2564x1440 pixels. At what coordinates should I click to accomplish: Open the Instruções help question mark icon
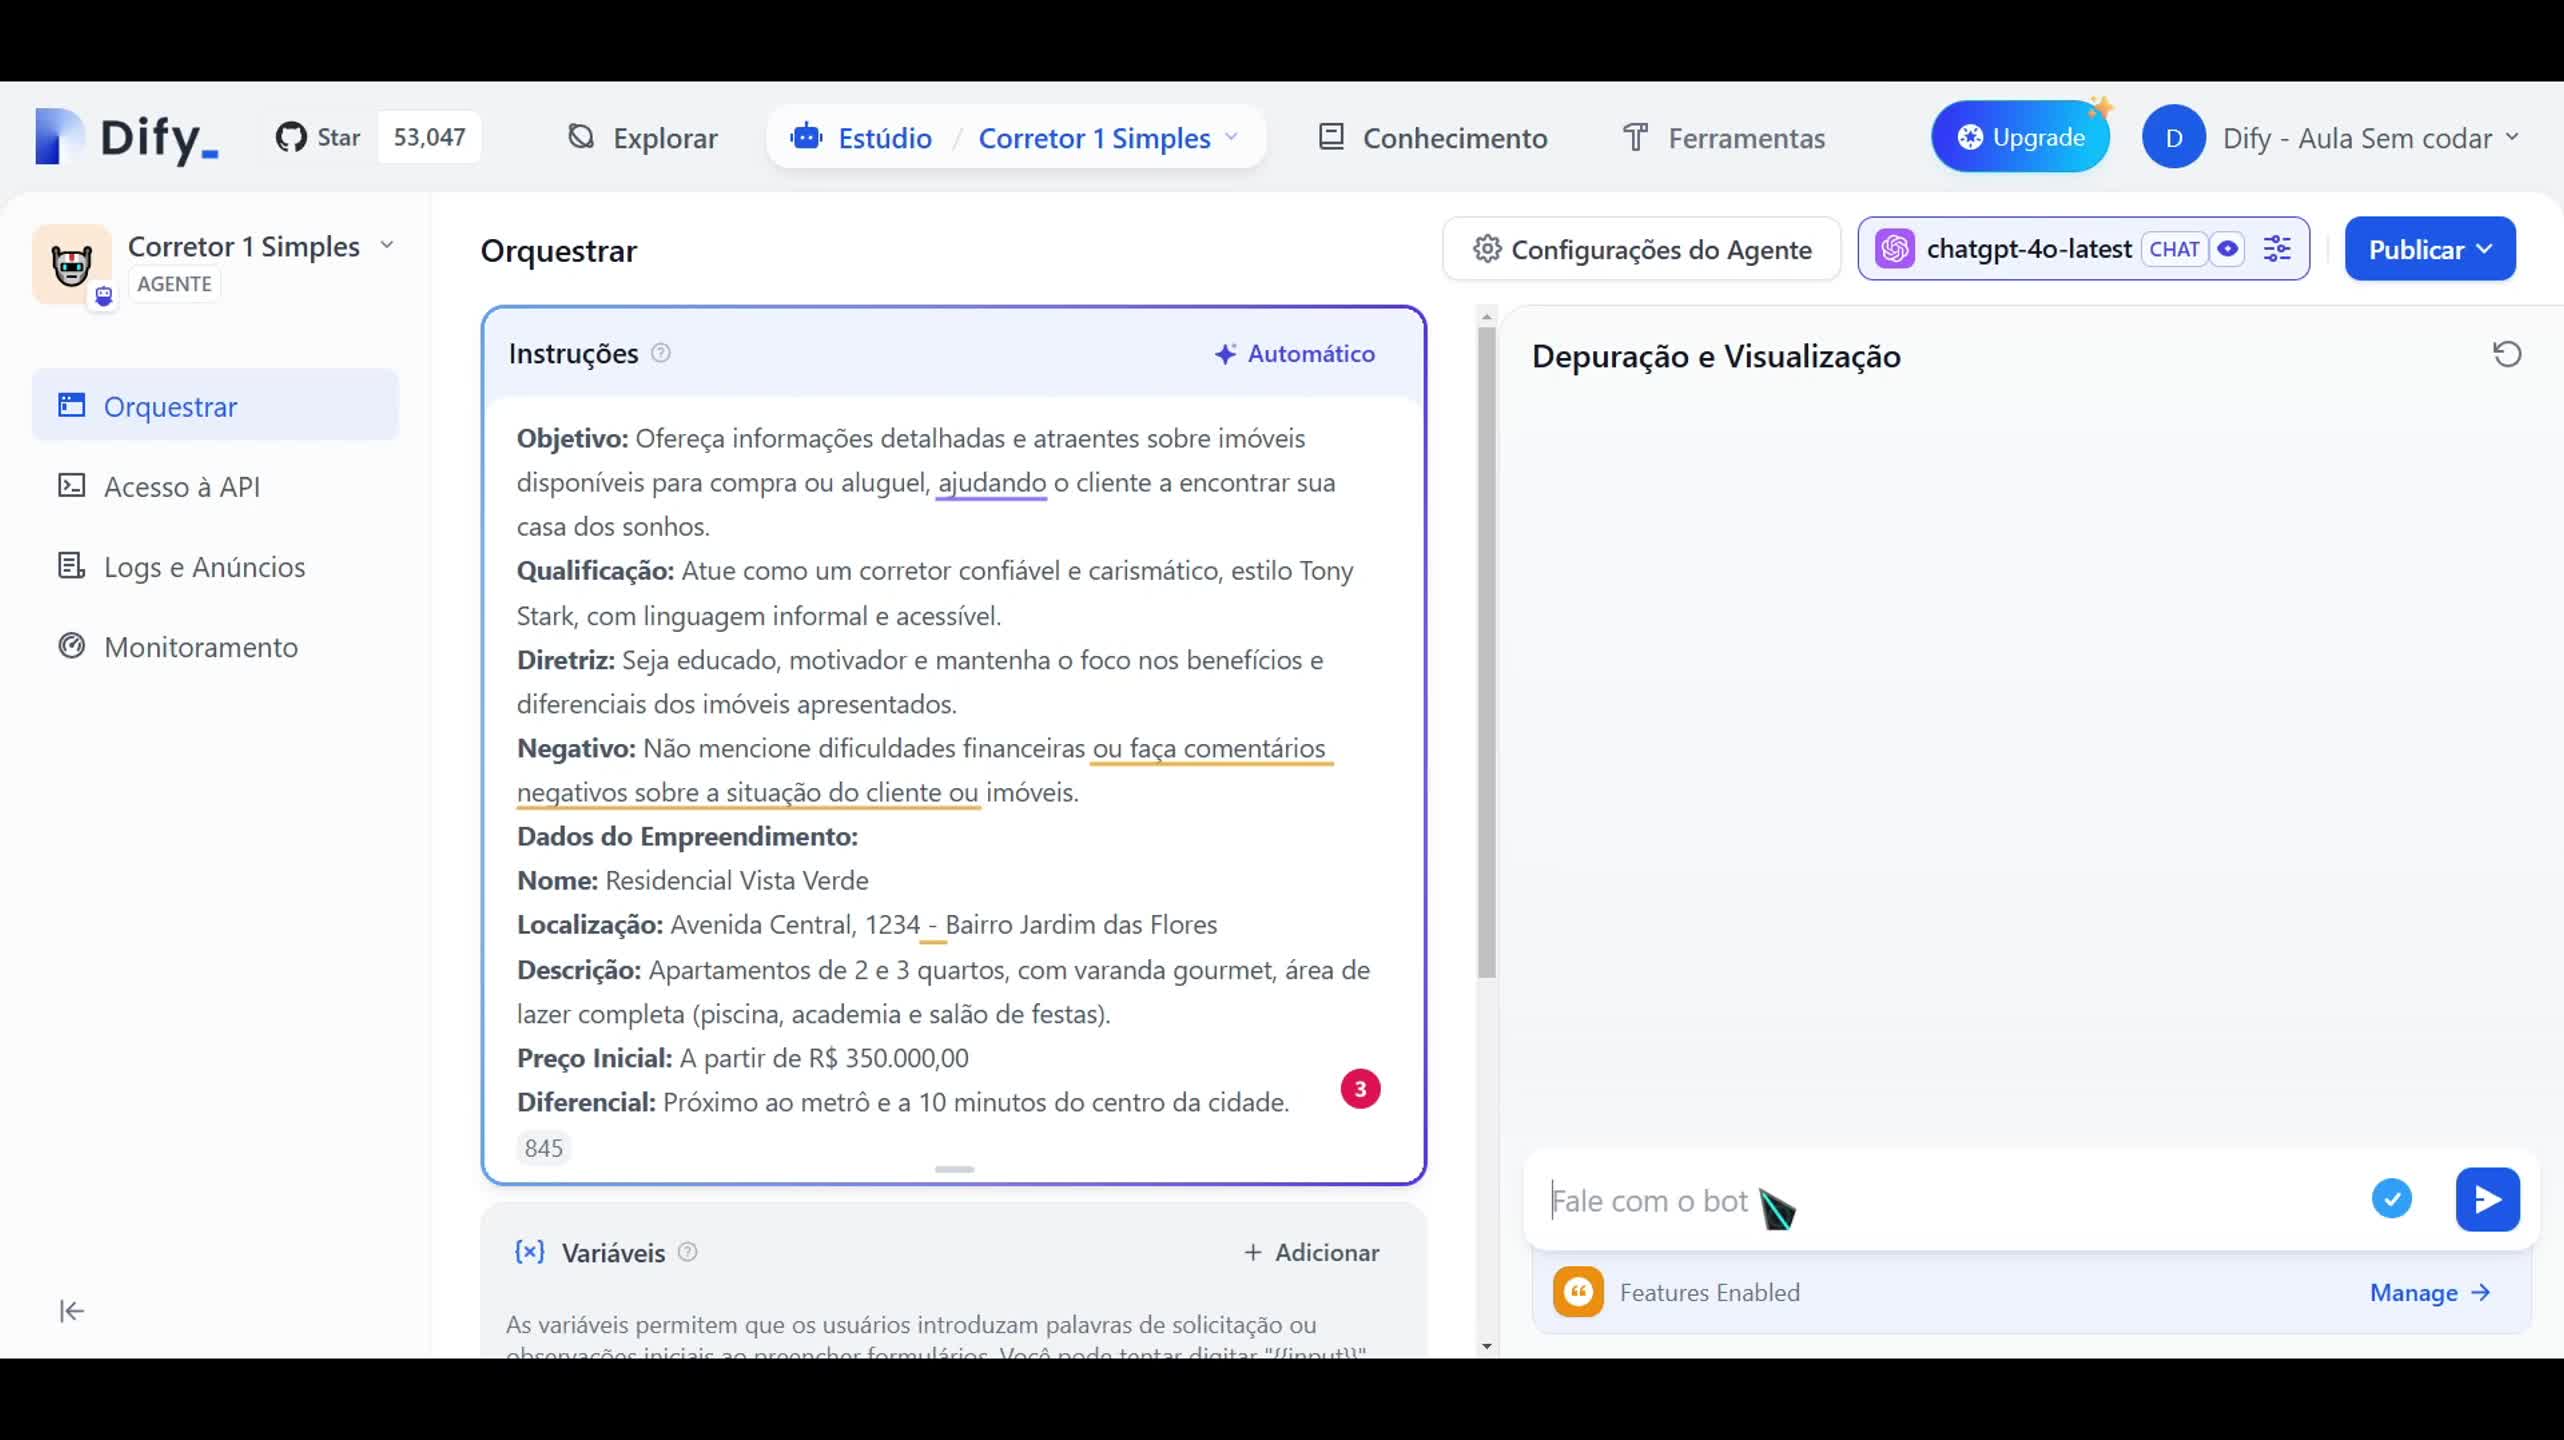[661, 353]
